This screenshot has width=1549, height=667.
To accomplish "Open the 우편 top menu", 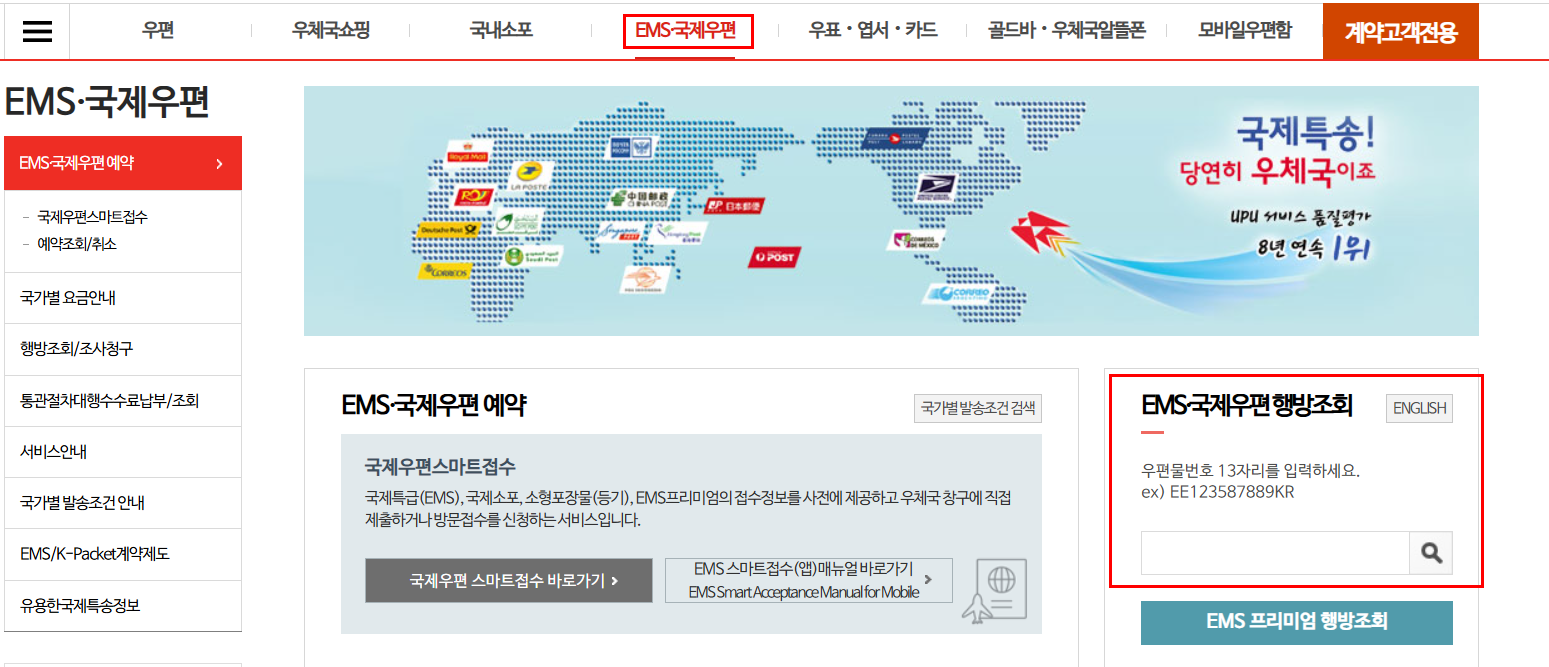I will [158, 31].
